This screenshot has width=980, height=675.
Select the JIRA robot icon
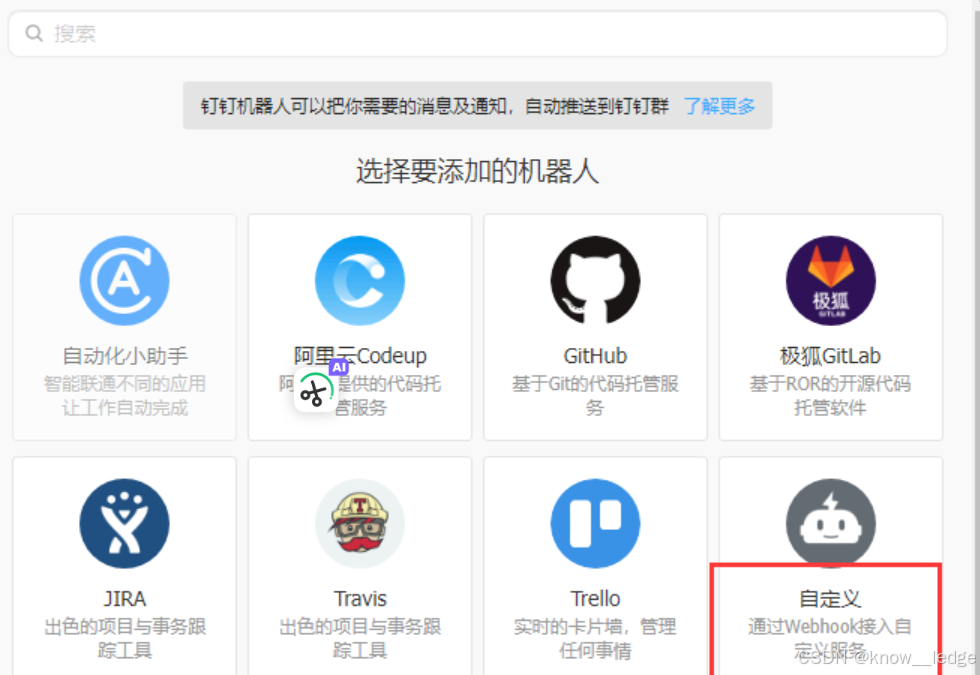[124, 524]
